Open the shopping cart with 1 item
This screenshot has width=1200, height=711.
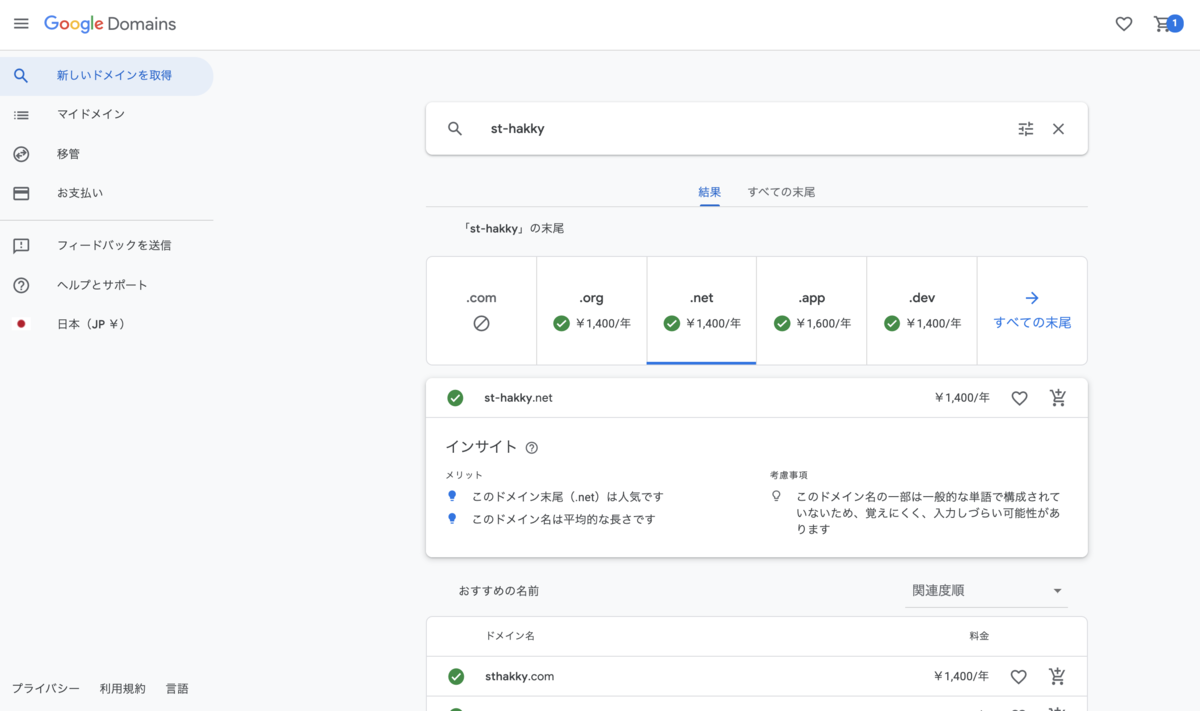click(1167, 24)
